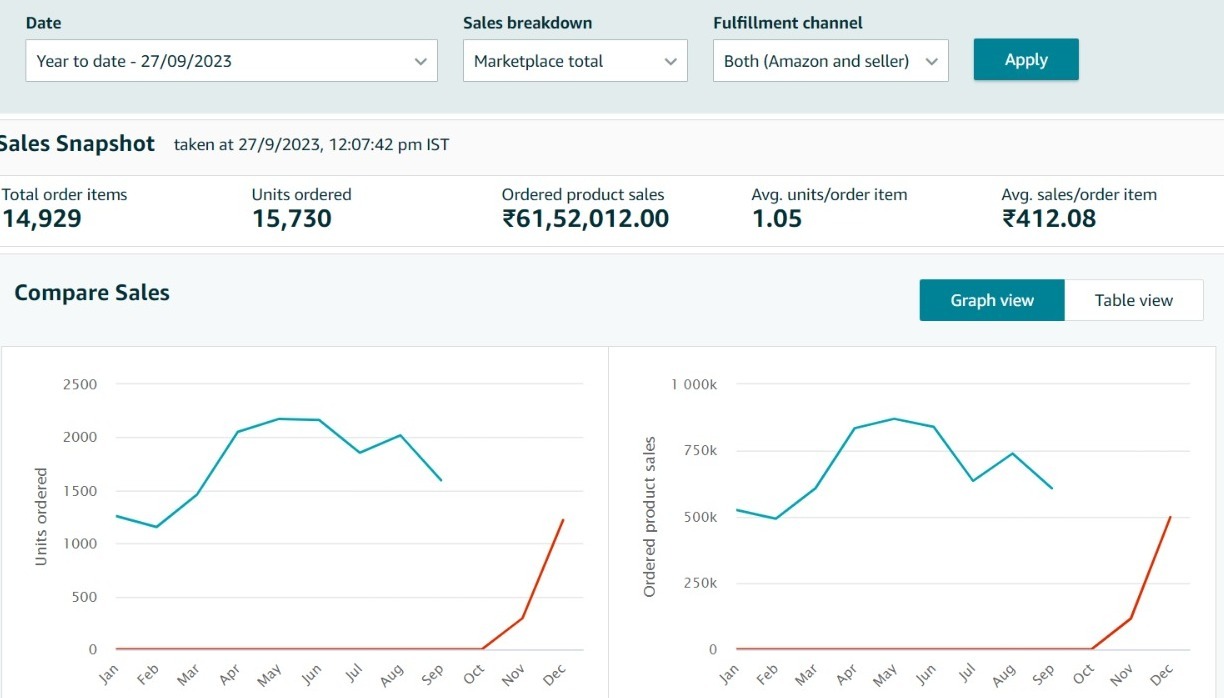The width and height of the screenshot is (1224, 698).
Task: Select the Units ordered figure 15,730
Action: 291,218
